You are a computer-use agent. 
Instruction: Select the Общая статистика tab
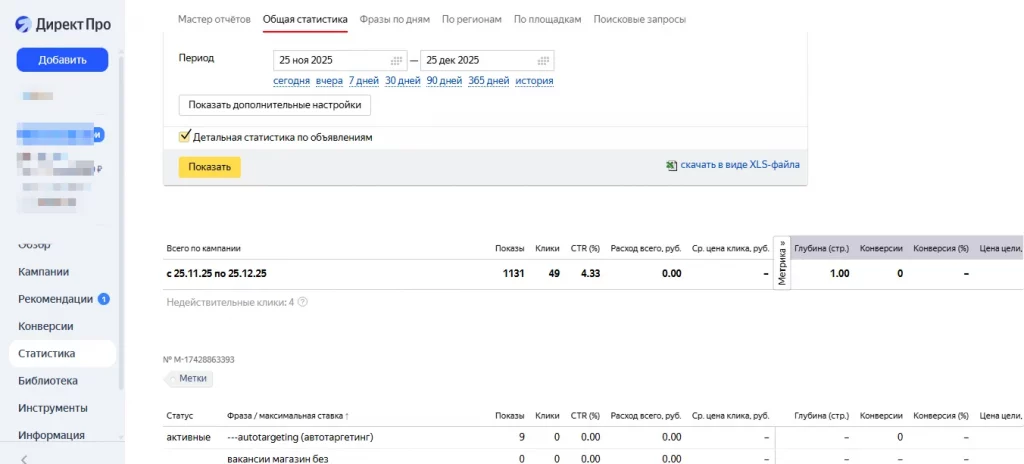305,19
